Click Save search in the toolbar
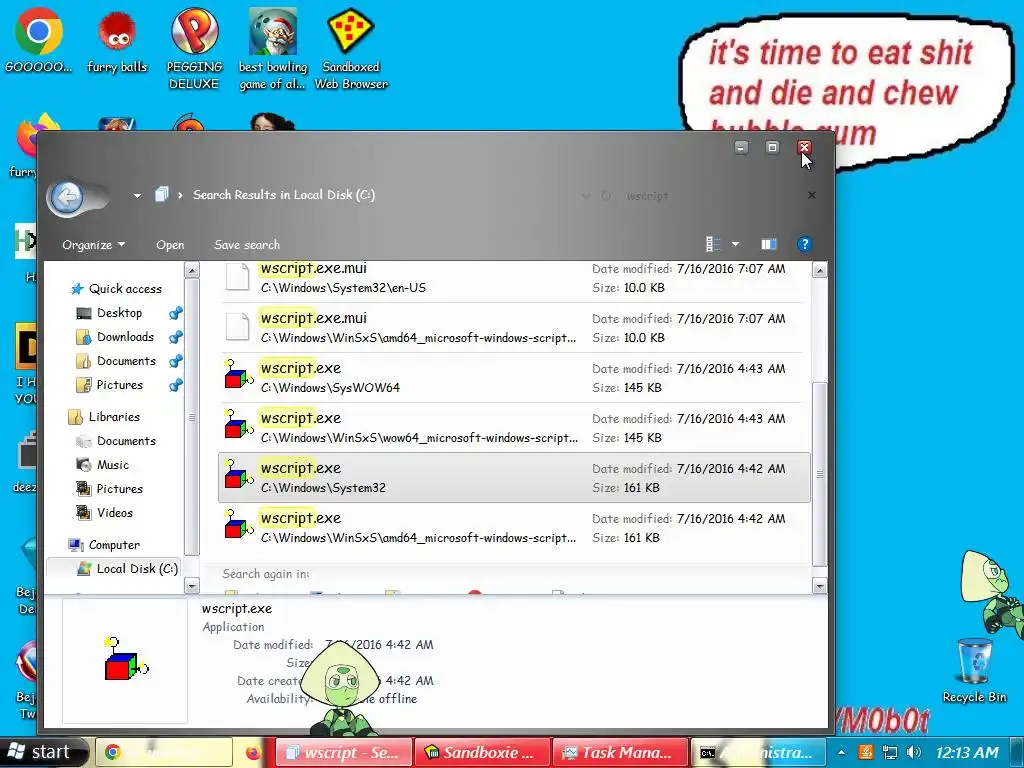The image size is (1024, 768). pyautogui.click(x=247, y=245)
